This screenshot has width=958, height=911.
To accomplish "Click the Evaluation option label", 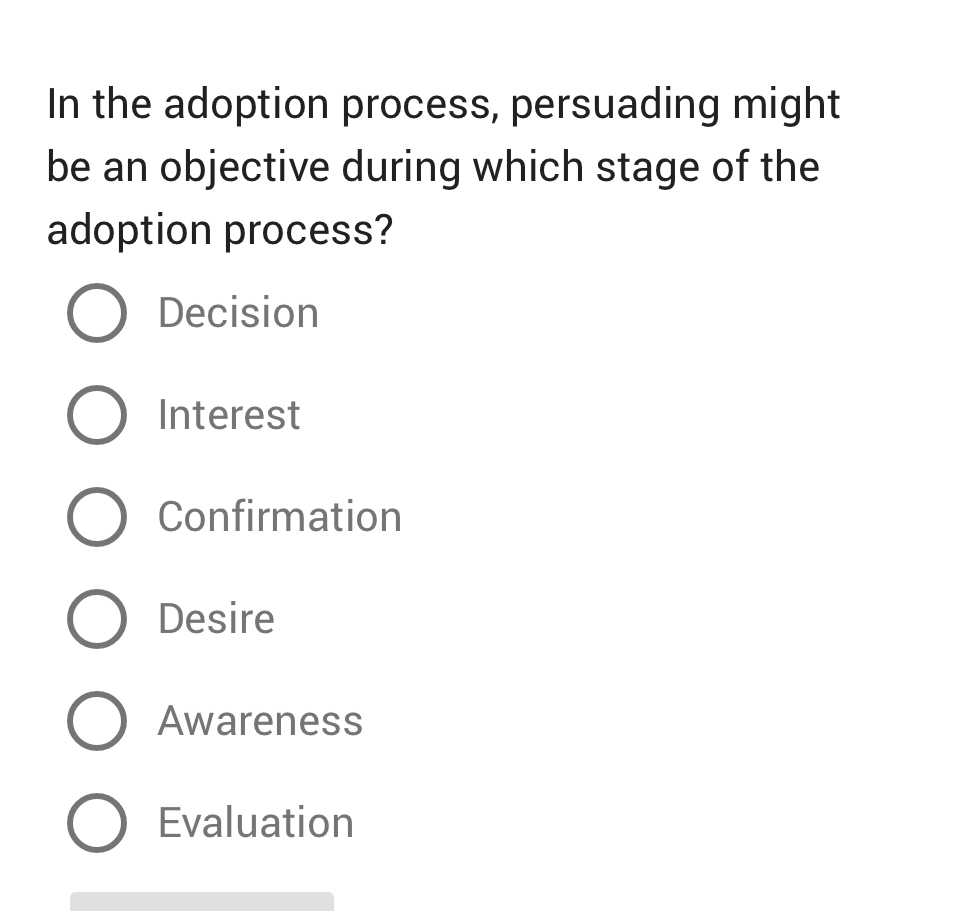I will click(255, 823).
